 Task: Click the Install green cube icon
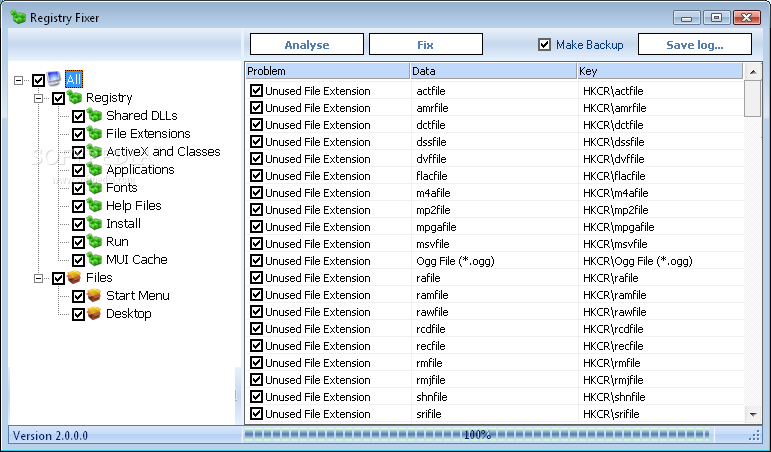click(x=94, y=223)
